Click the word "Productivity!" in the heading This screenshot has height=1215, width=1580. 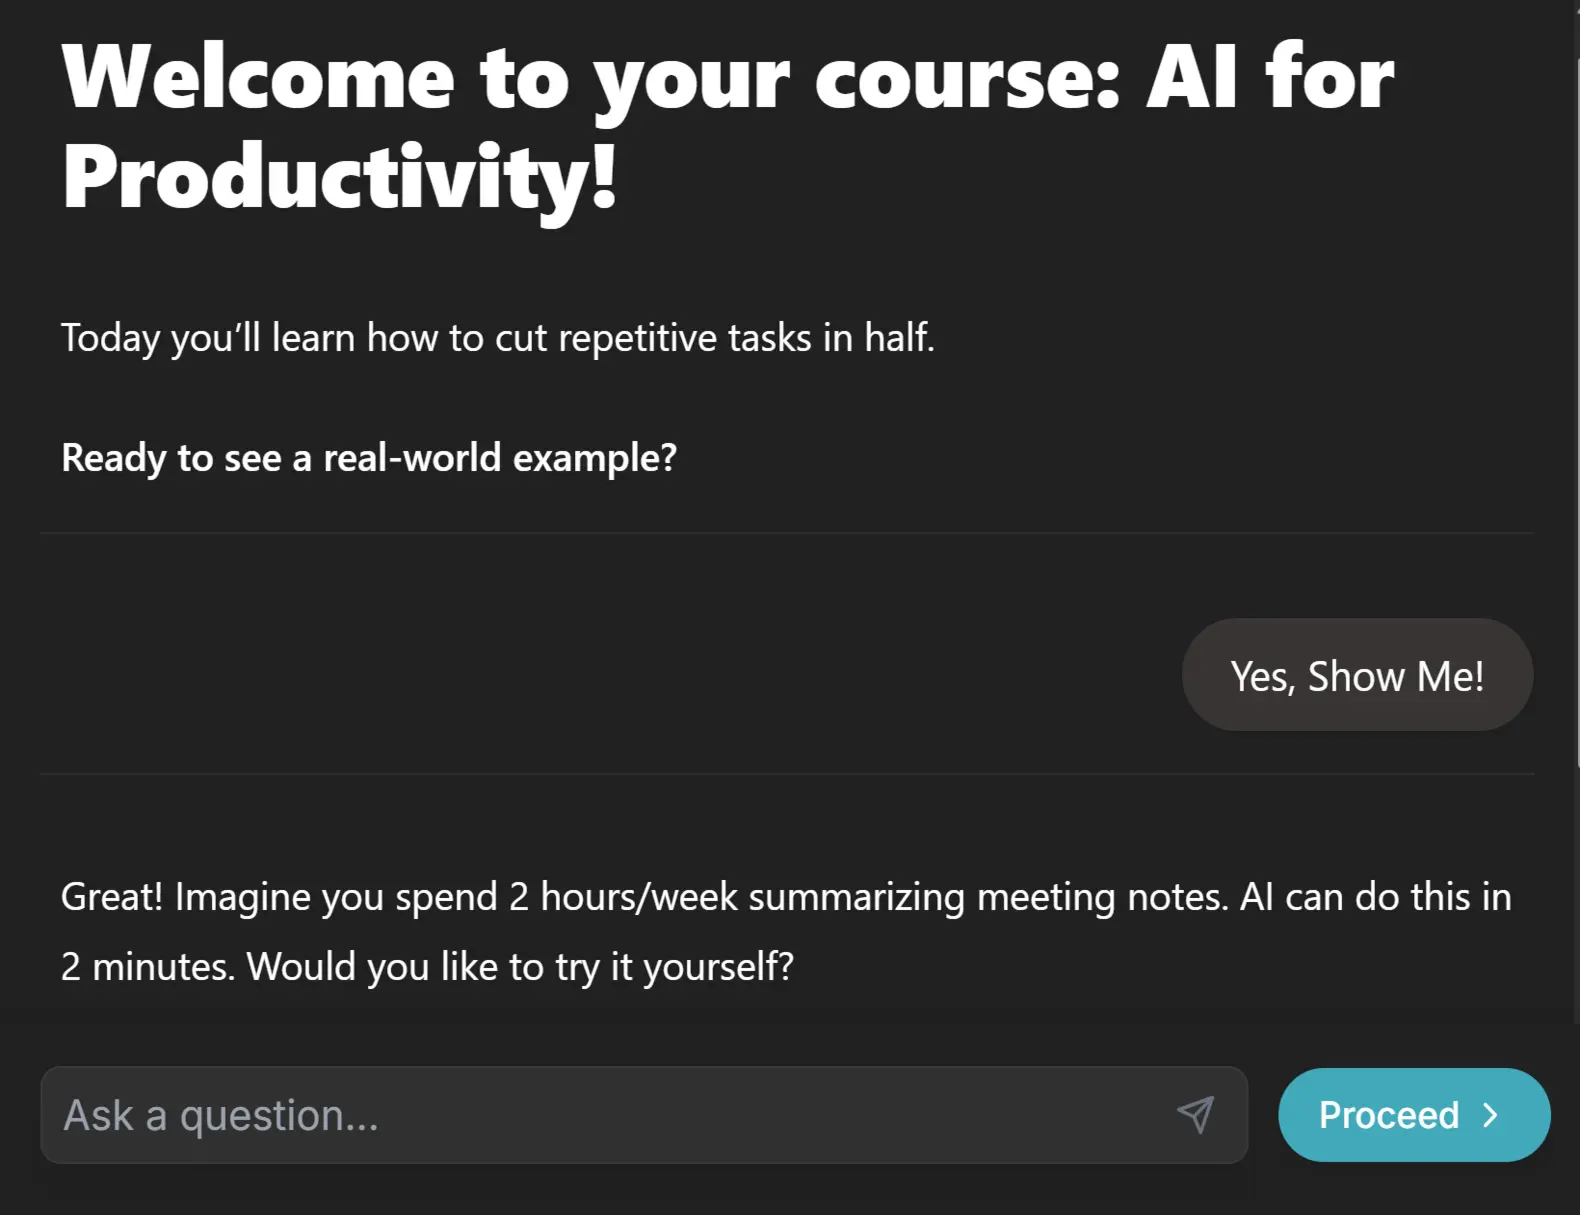pos(339,177)
